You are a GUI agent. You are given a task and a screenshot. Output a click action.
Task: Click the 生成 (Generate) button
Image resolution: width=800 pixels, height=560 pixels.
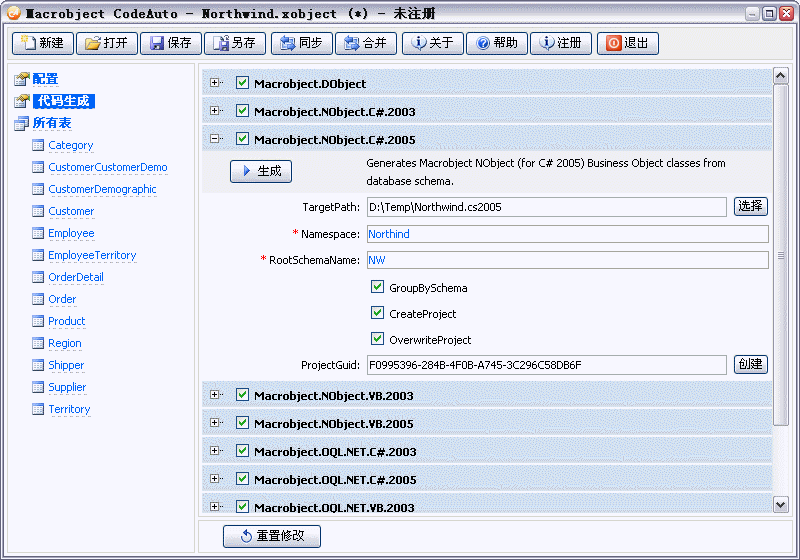pyautogui.click(x=261, y=171)
